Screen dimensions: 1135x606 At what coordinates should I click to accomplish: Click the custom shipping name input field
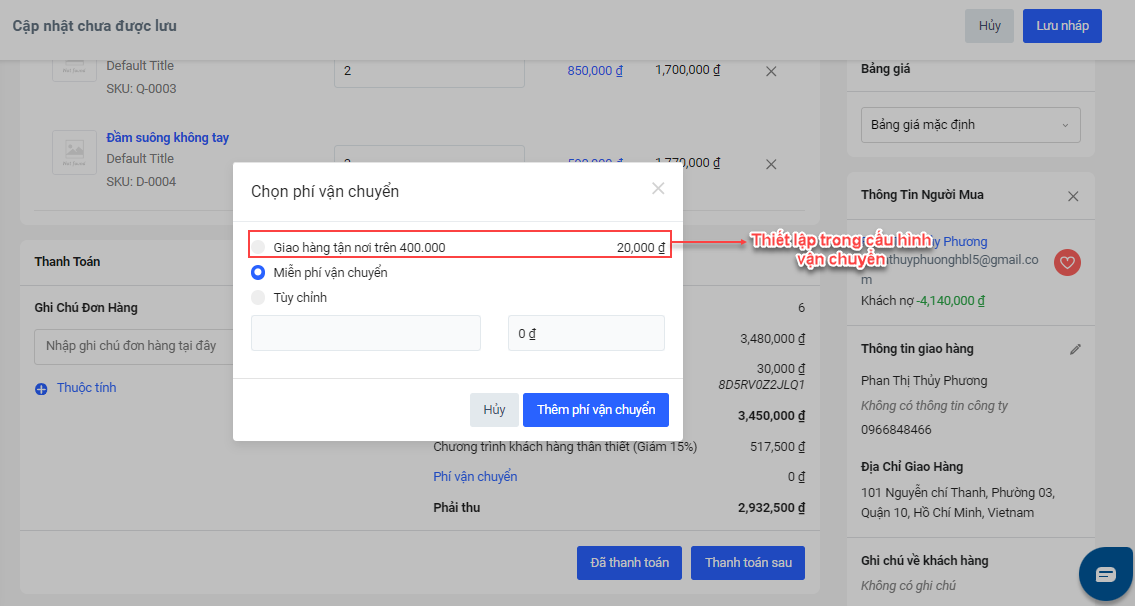click(365, 333)
